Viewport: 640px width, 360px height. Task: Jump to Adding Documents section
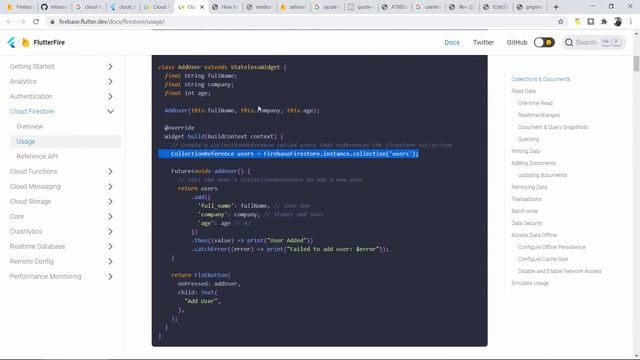(533, 163)
